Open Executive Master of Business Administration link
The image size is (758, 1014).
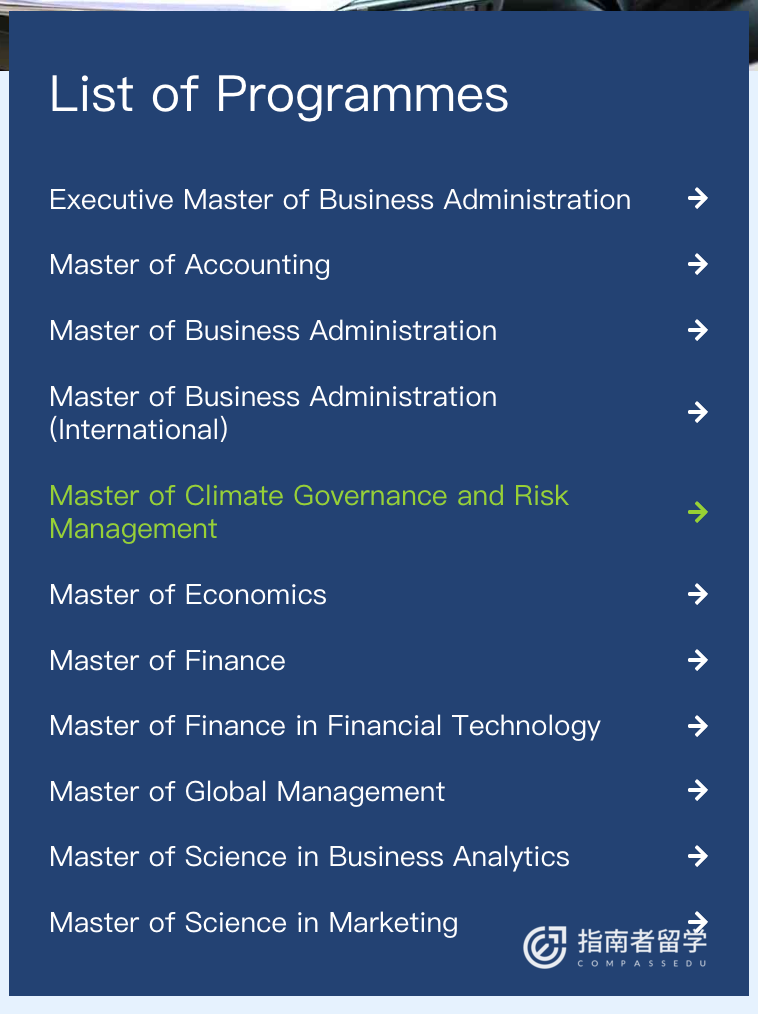pyautogui.click(x=340, y=199)
